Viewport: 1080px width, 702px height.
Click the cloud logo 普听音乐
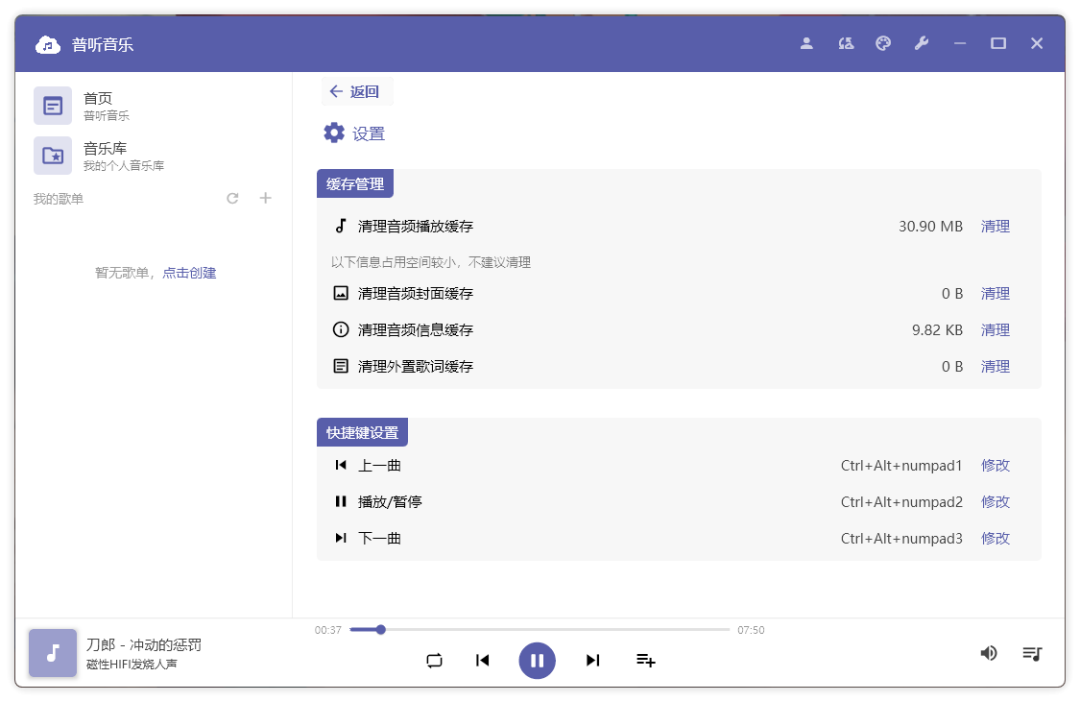[47, 43]
